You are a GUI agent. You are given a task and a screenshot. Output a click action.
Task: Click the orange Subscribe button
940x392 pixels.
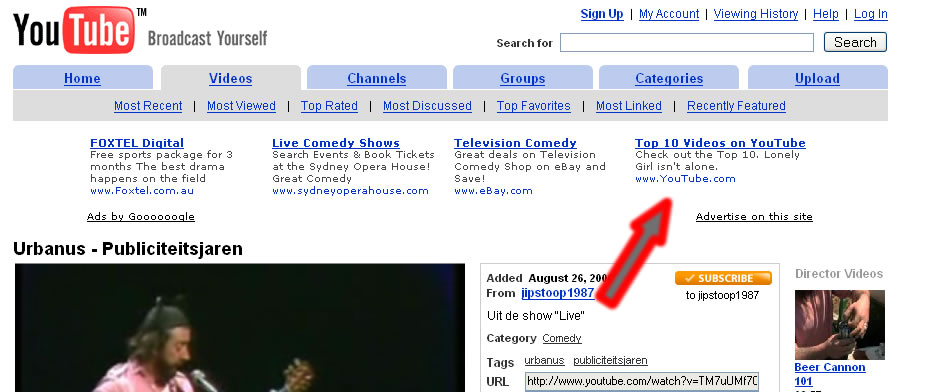pos(723,278)
